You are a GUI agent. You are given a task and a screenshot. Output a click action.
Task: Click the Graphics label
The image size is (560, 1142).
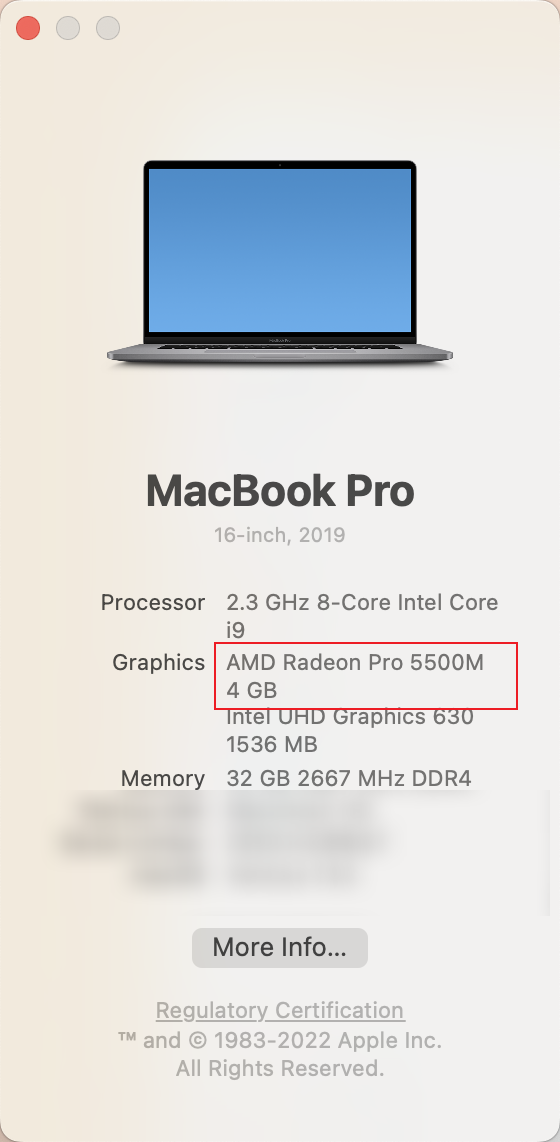(x=158, y=663)
